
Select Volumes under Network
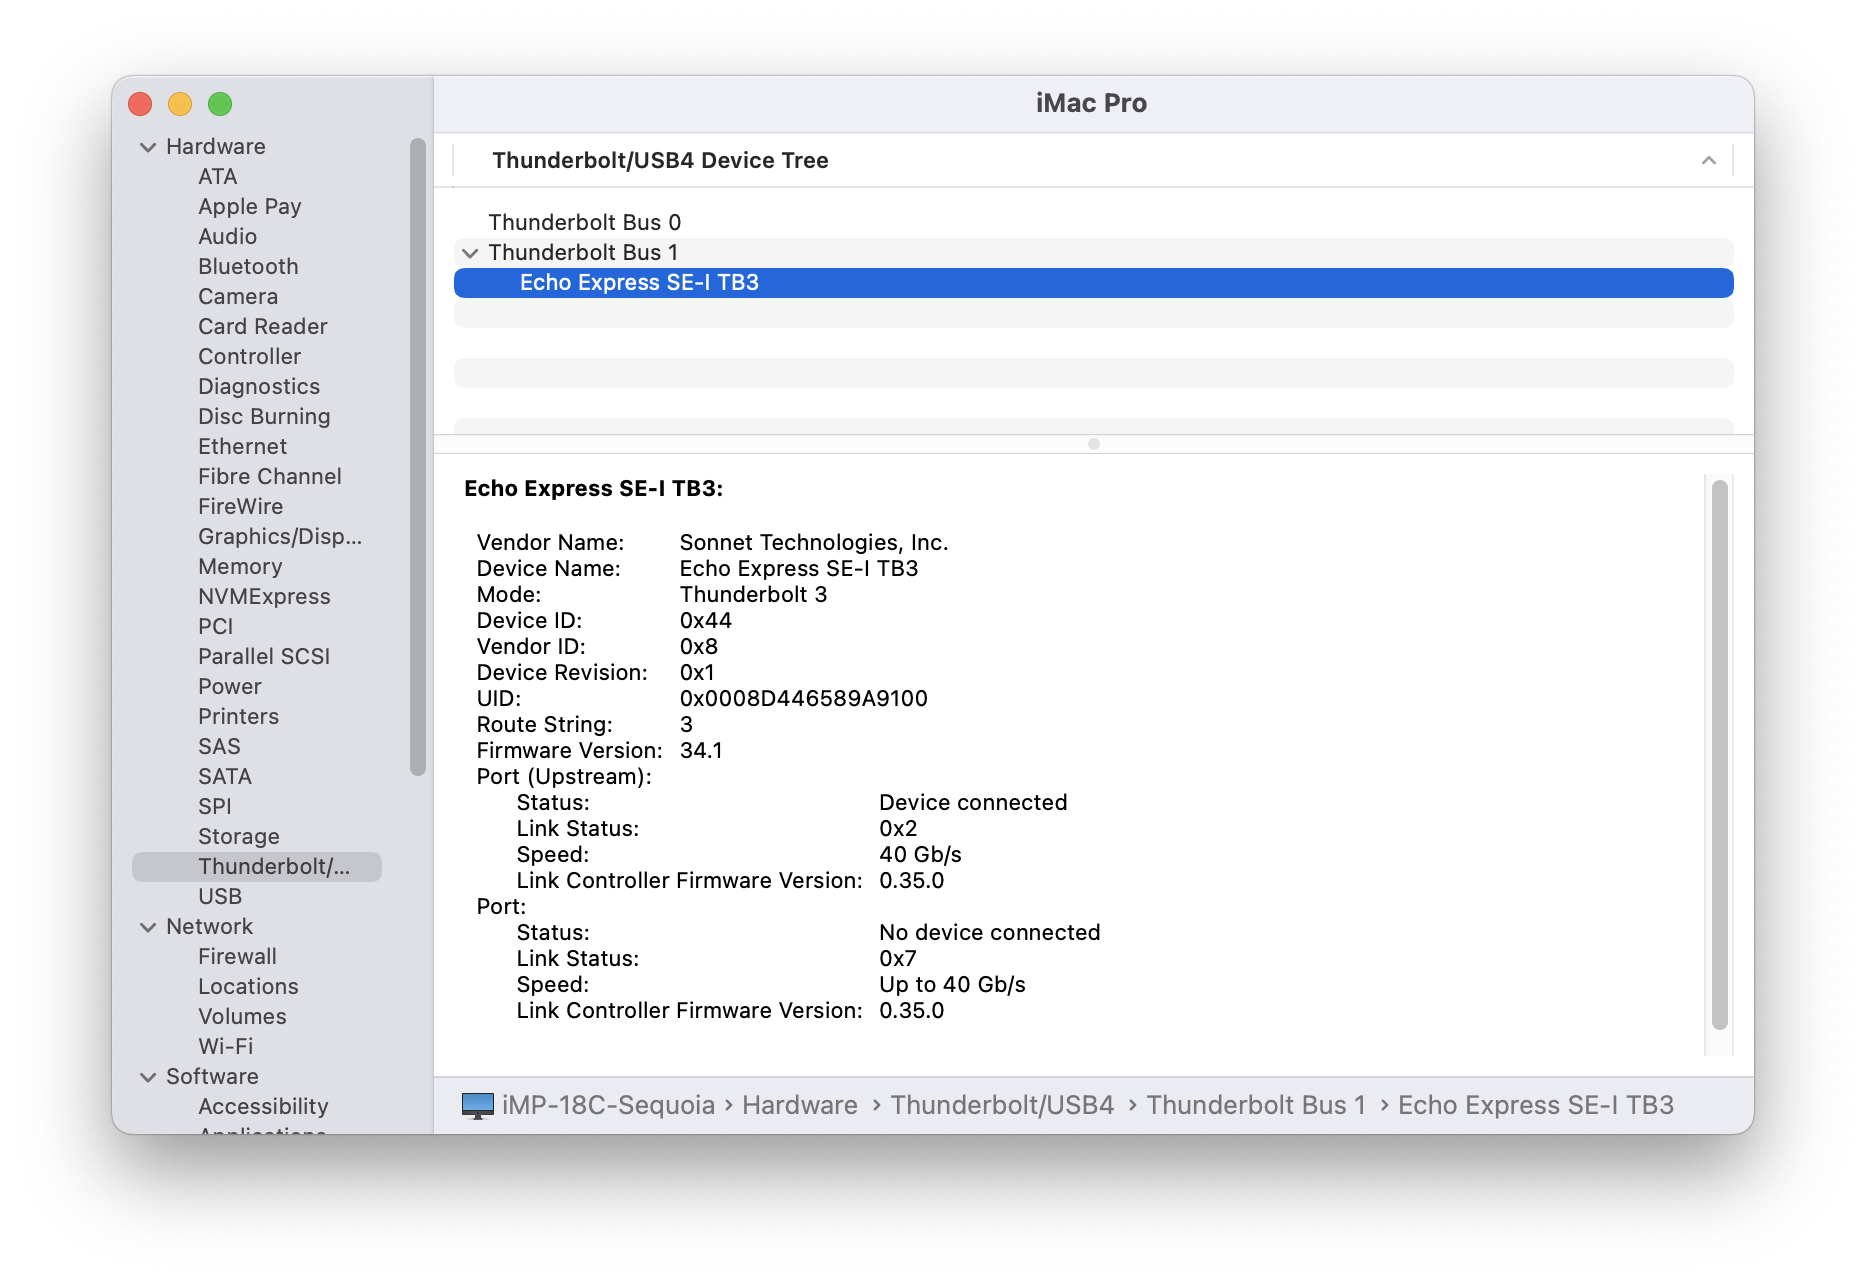[242, 1017]
